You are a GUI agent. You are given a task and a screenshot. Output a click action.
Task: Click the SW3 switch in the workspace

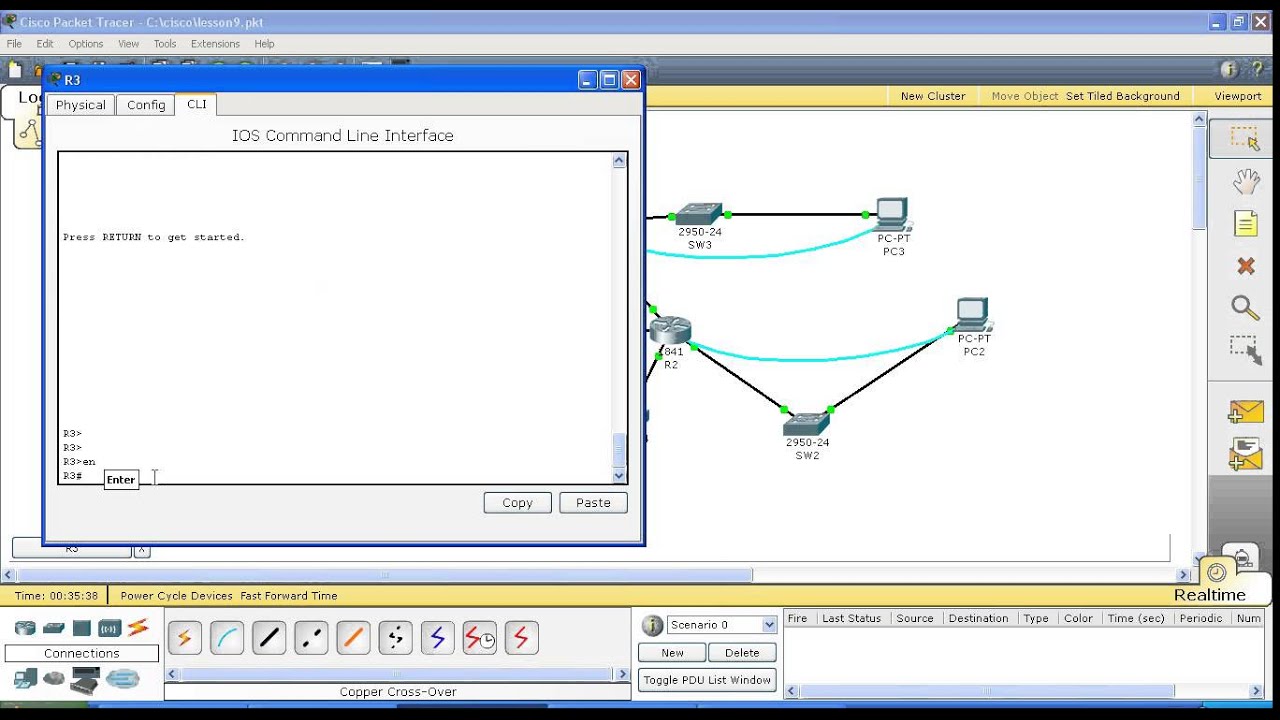(699, 214)
